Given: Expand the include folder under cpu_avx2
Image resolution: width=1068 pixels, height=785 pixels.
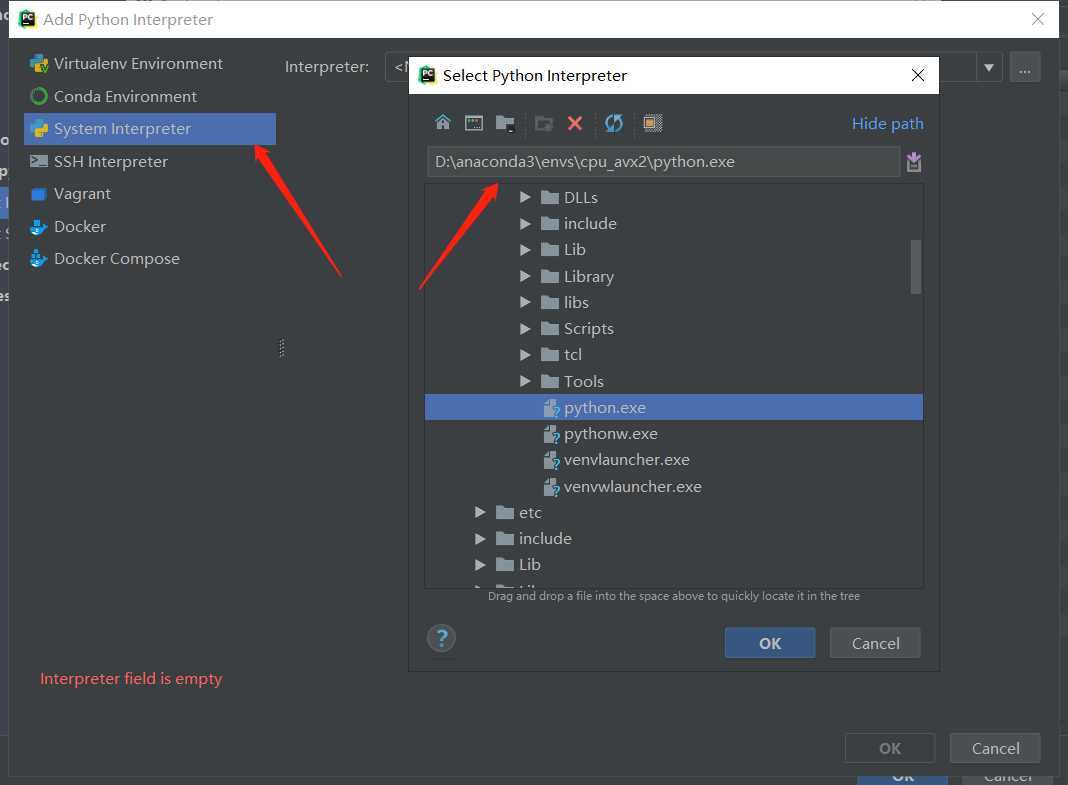Looking at the screenshot, I should [525, 223].
